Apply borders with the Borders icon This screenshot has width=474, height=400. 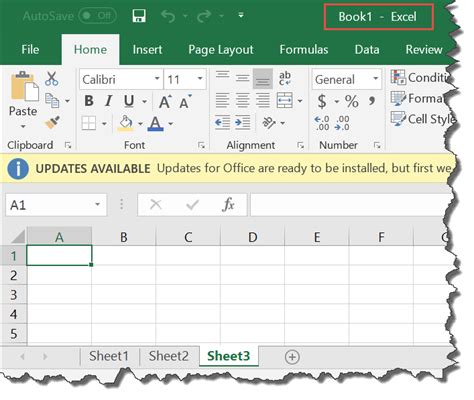(x=89, y=123)
